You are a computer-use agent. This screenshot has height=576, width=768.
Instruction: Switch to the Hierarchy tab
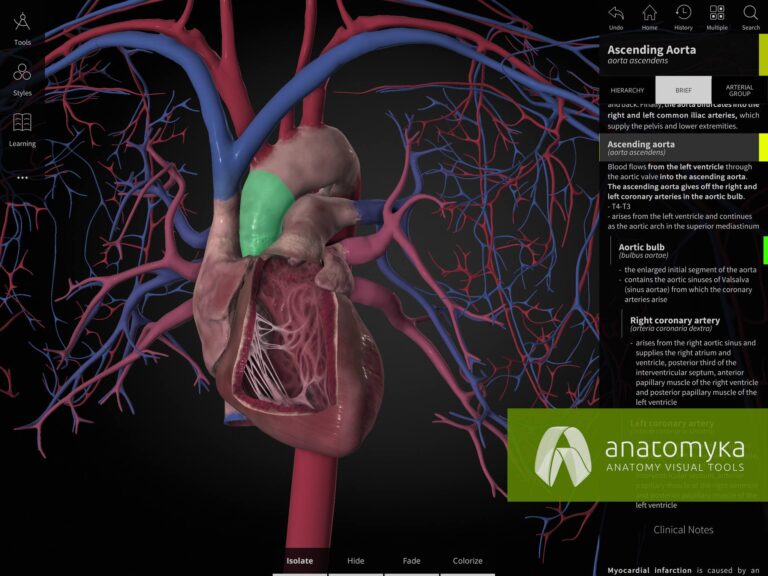coord(627,90)
